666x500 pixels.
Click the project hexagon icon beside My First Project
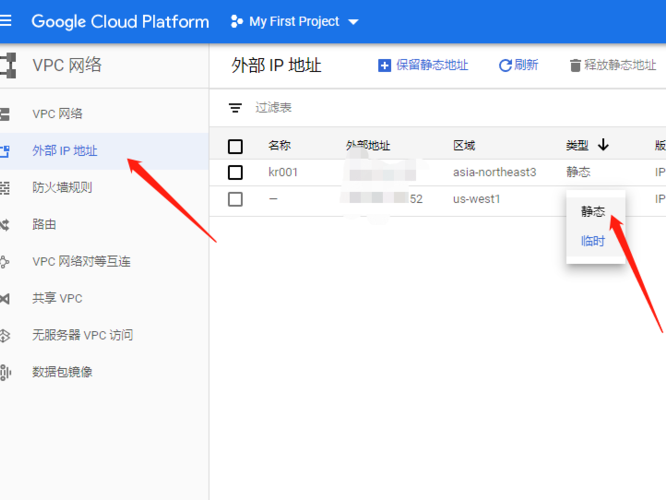pos(237,21)
